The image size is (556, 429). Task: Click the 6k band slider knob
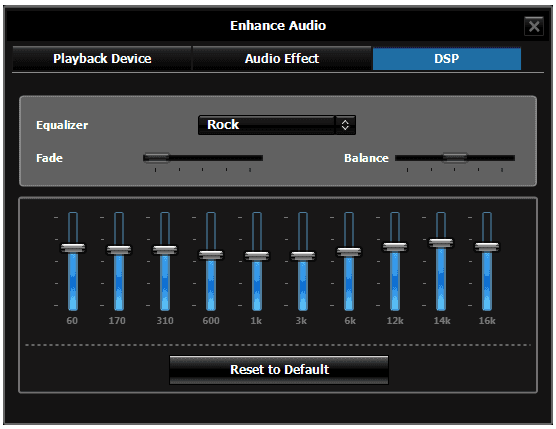pos(349,251)
